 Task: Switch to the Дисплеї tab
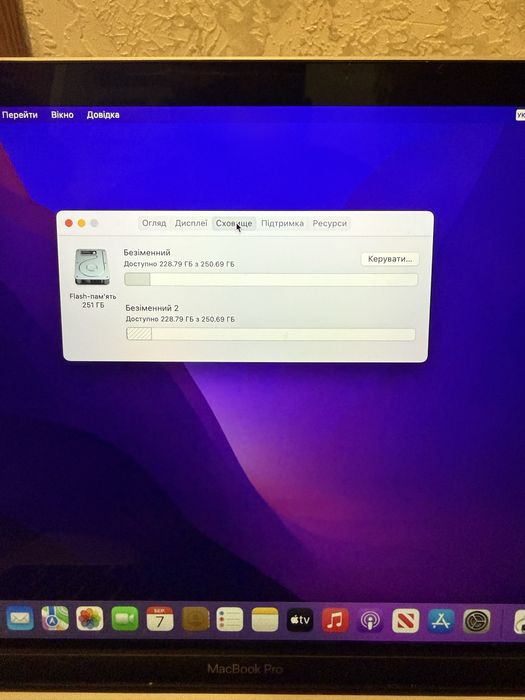pyautogui.click(x=191, y=223)
